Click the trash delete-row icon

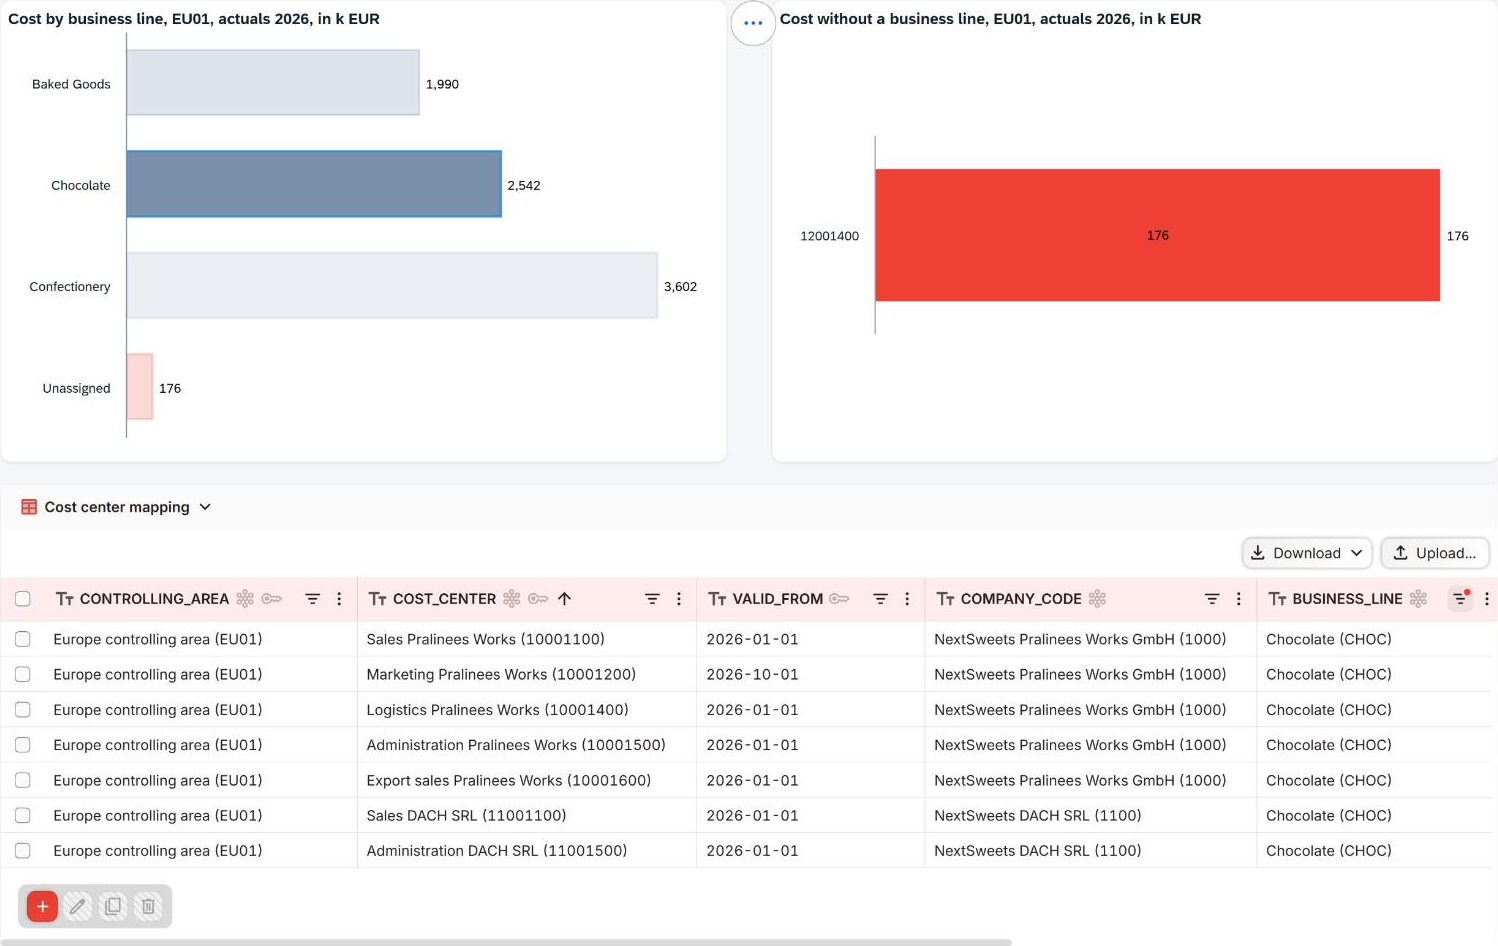coord(148,906)
